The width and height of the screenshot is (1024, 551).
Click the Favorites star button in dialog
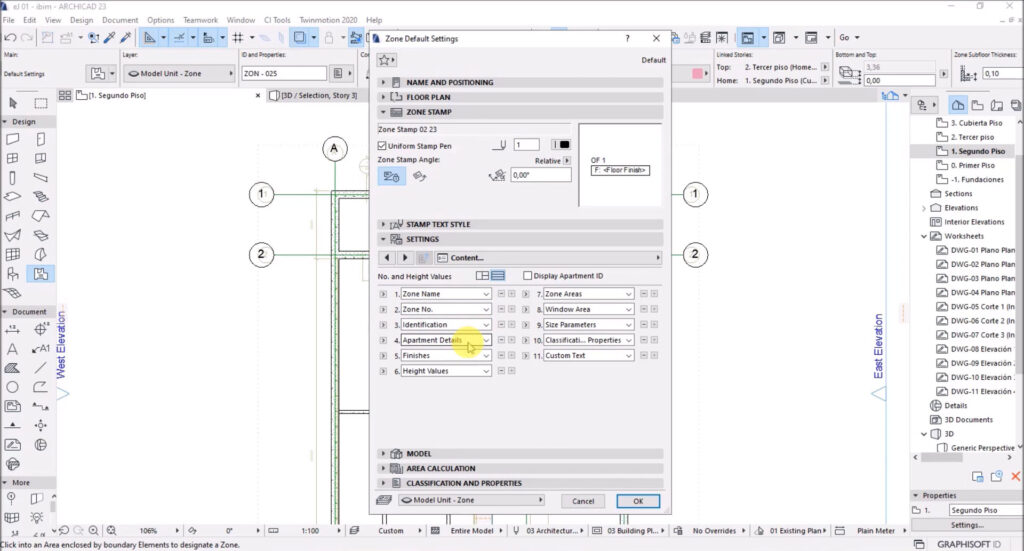tap(386, 60)
